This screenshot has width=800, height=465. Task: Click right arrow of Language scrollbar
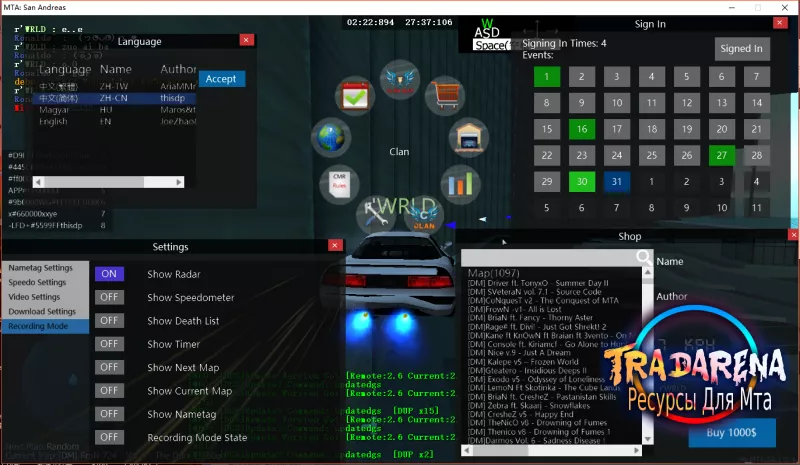pyautogui.click(x=179, y=182)
